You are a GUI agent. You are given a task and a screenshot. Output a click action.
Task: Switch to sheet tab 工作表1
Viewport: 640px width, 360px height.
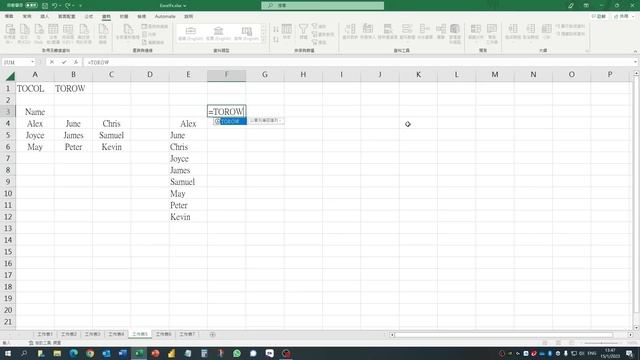(45, 334)
